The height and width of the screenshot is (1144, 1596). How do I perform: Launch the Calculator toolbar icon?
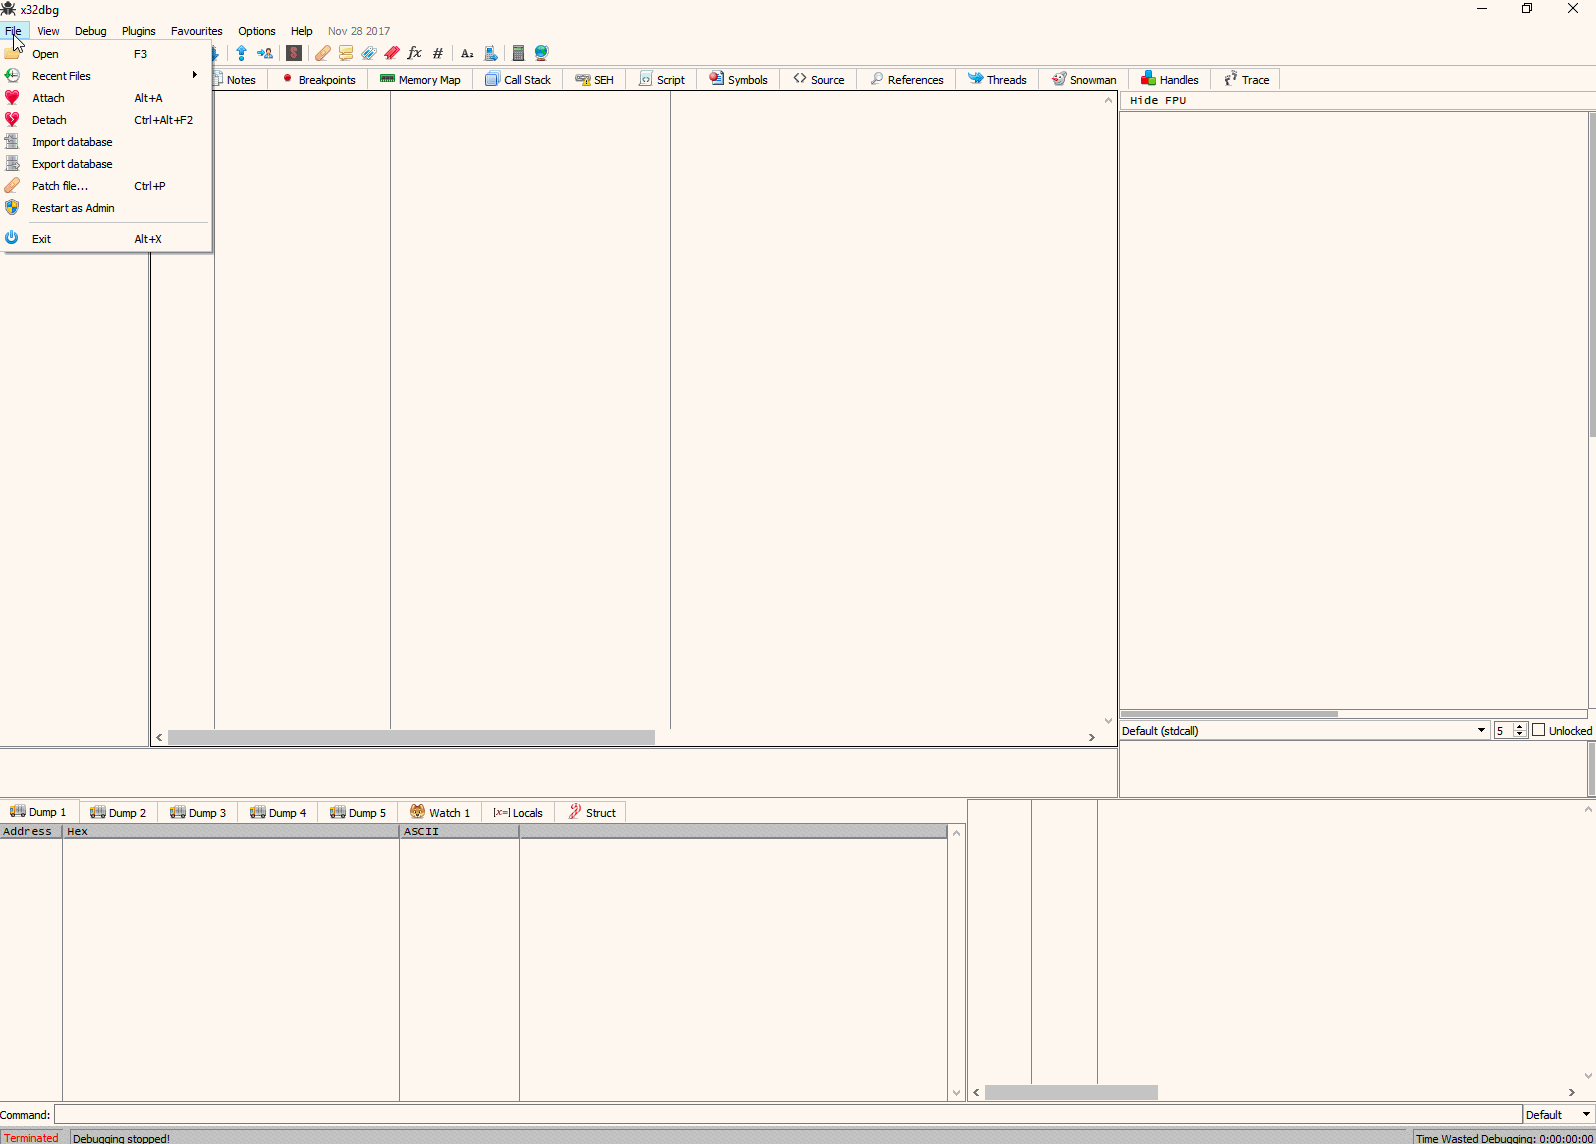pos(518,53)
